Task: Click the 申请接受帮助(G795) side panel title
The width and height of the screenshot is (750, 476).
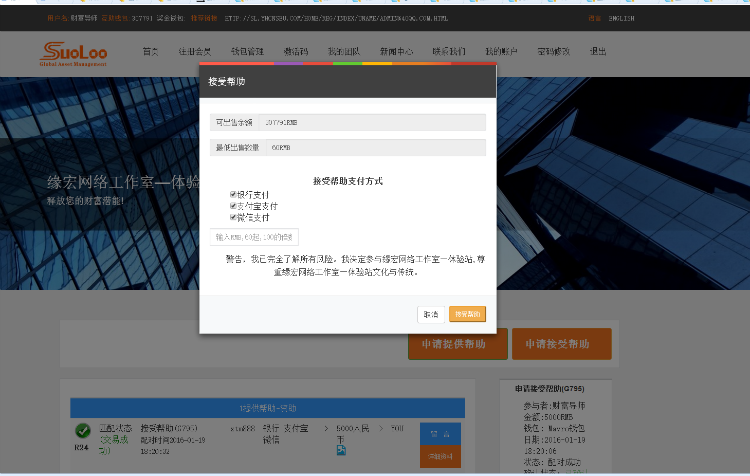Action: 550,388
